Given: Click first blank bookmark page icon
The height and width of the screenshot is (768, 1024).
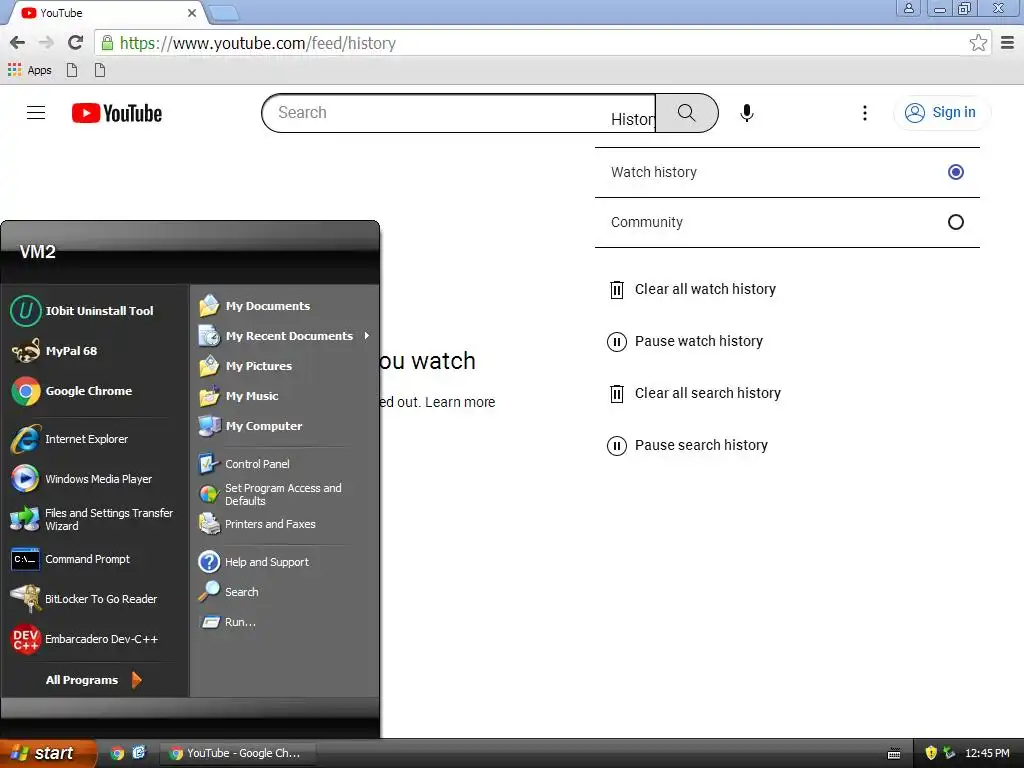Looking at the screenshot, I should pyautogui.click(x=72, y=70).
